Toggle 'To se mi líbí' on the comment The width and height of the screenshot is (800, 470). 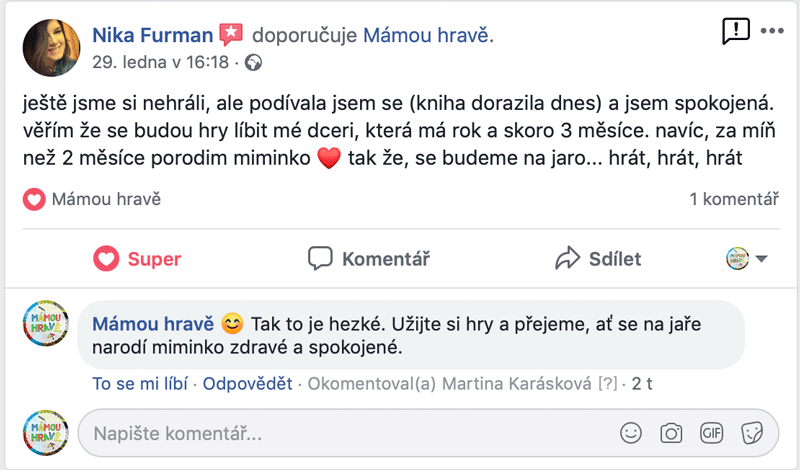140,383
